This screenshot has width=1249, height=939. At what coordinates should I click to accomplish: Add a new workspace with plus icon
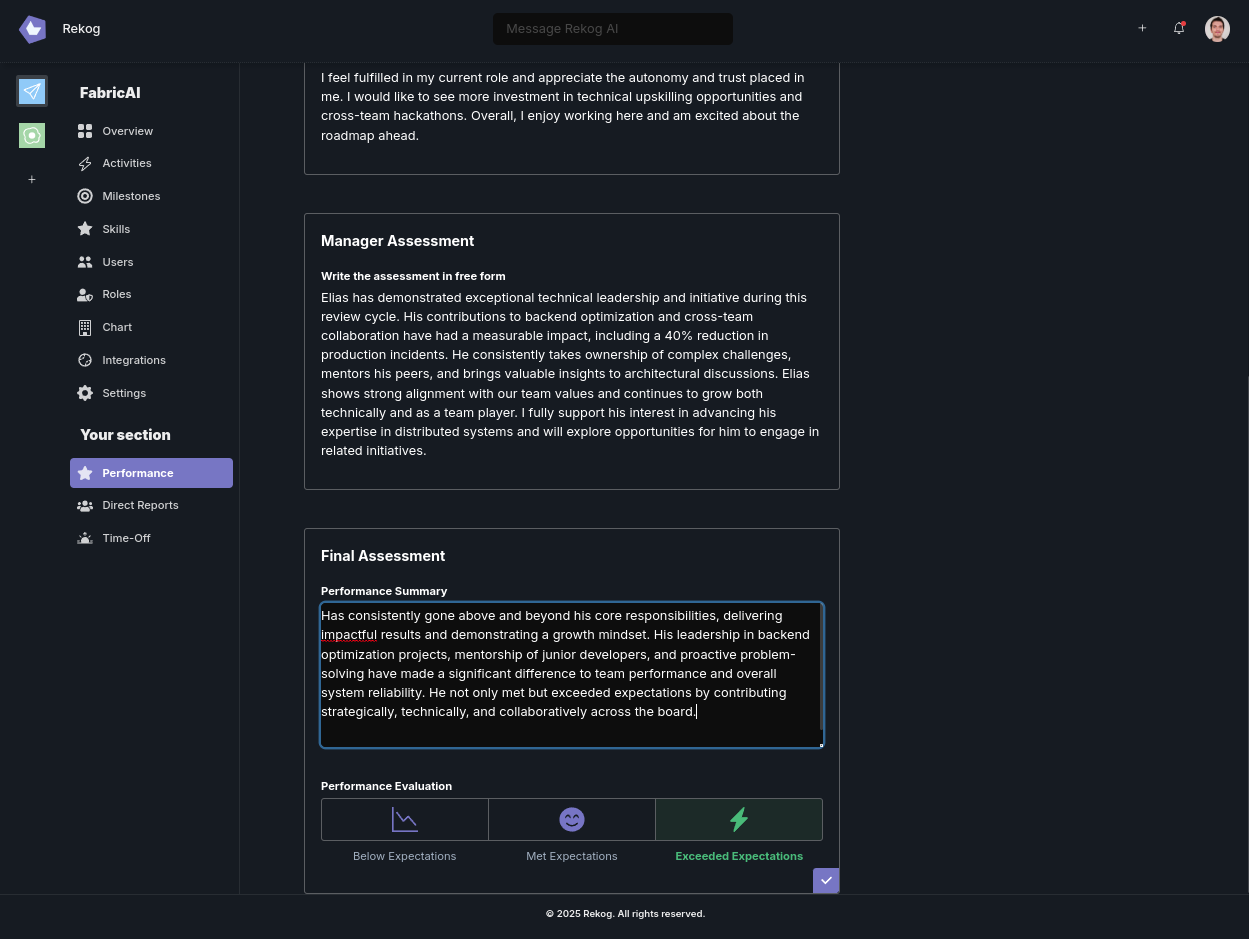(x=32, y=179)
